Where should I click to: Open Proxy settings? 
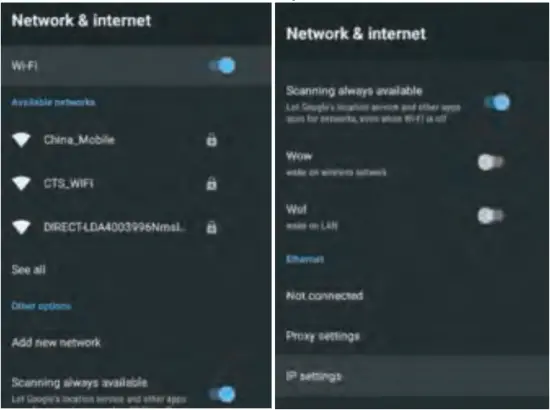pyautogui.click(x=323, y=336)
